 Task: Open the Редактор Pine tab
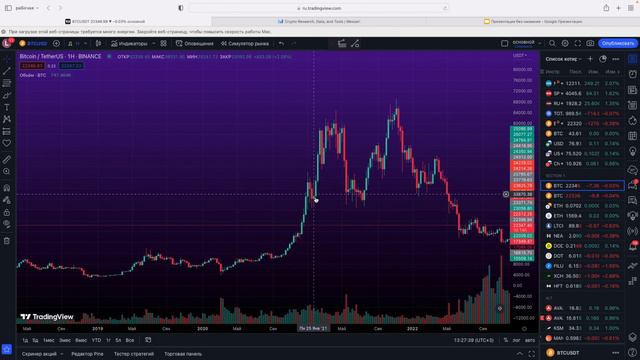(x=87, y=354)
